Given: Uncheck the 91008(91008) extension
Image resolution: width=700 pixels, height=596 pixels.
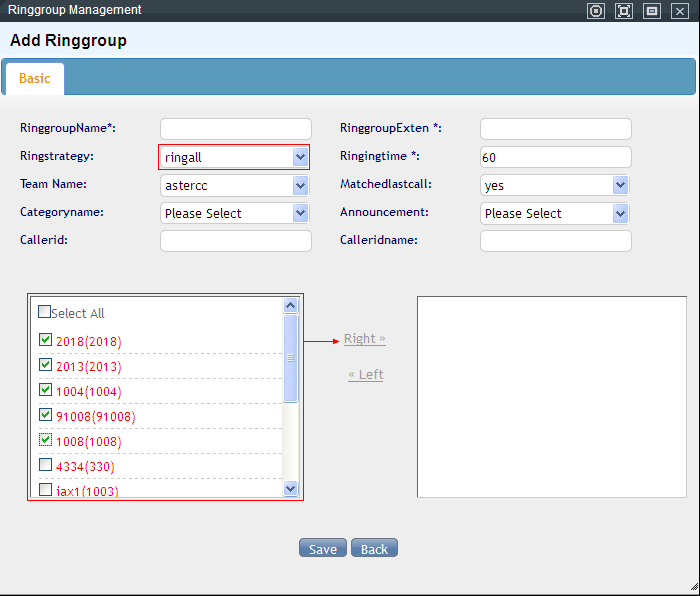Looking at the screenshot, I should 45,415.
